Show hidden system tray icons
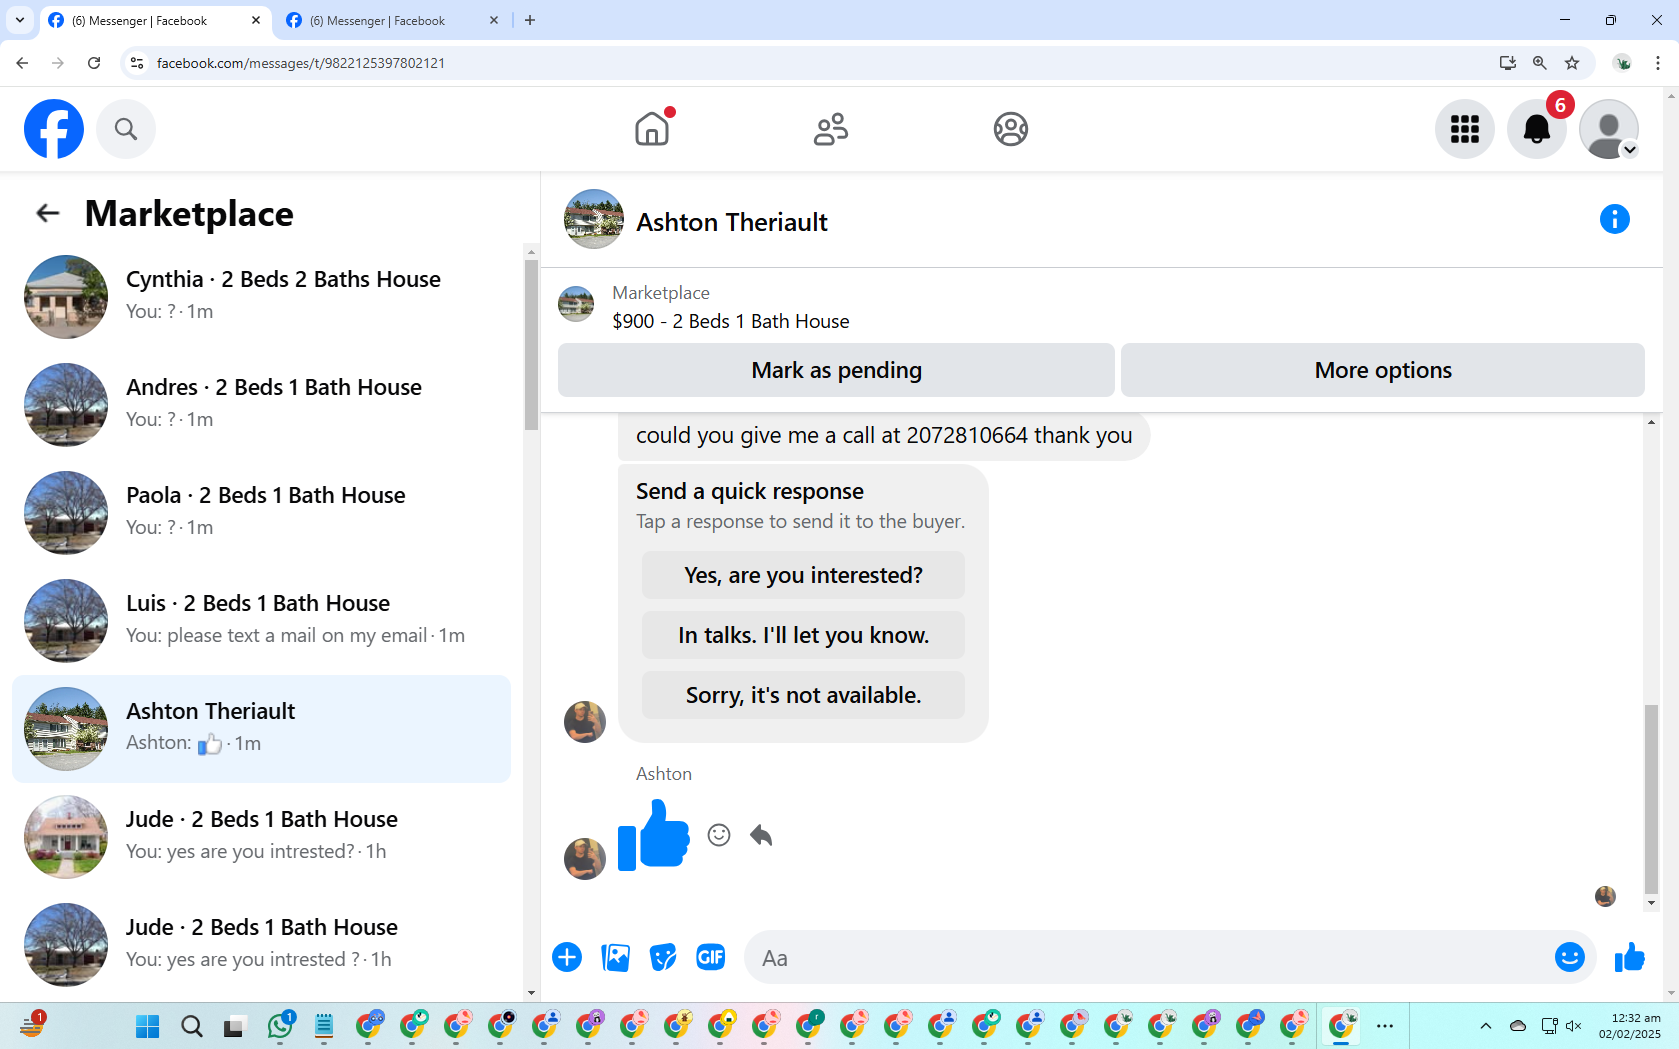The height and width of the screenshot is (1049, 1679). [1486, 1026]
